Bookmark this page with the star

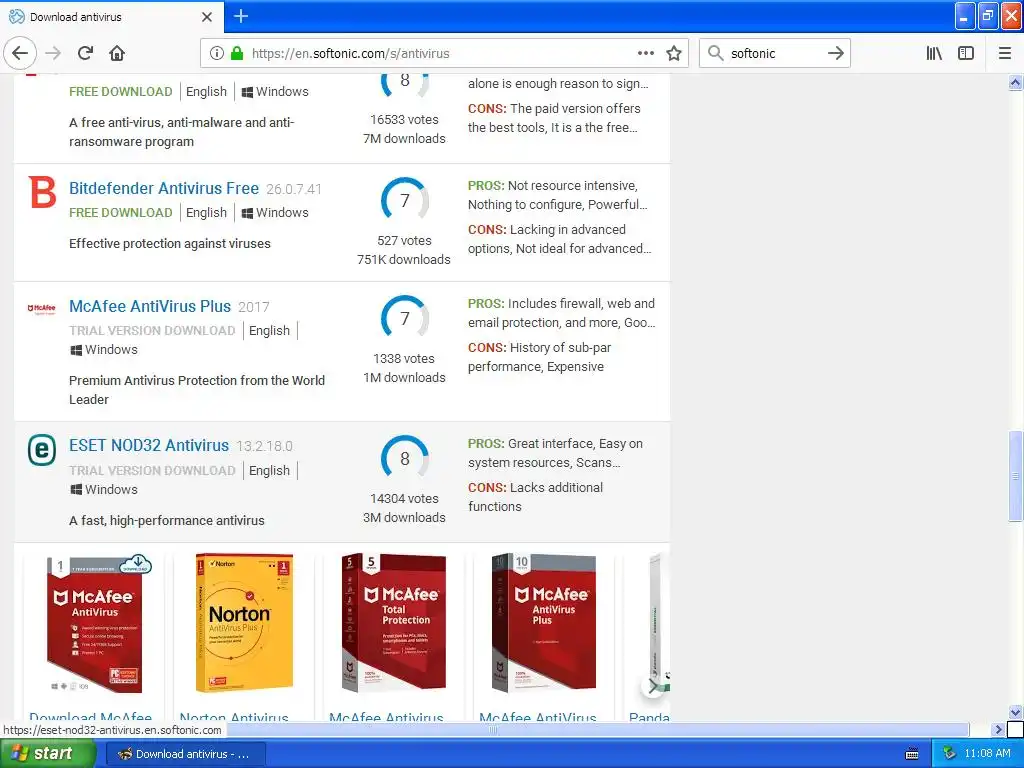[674, 54]
